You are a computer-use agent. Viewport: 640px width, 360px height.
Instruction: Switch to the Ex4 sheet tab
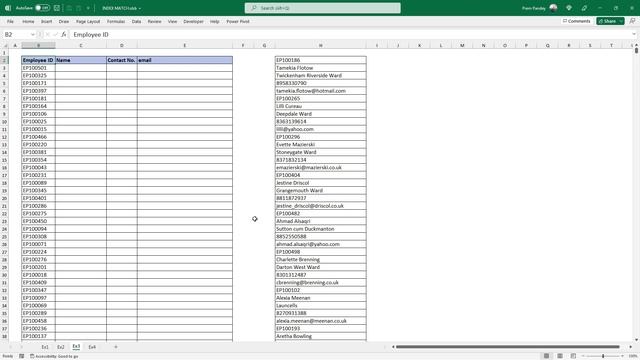pyautogui.click(x=92, y=347)
